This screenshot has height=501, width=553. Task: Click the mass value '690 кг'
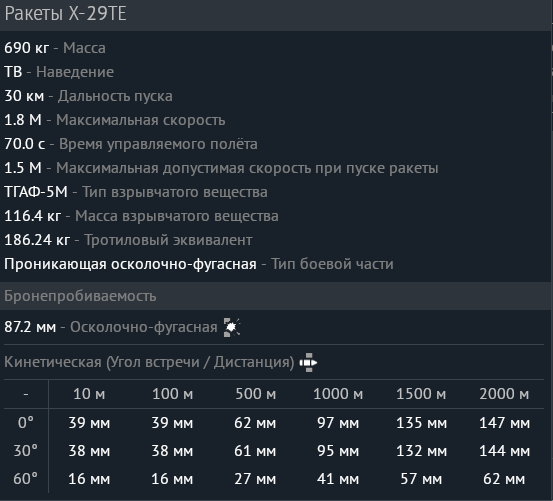pos(26,48)
